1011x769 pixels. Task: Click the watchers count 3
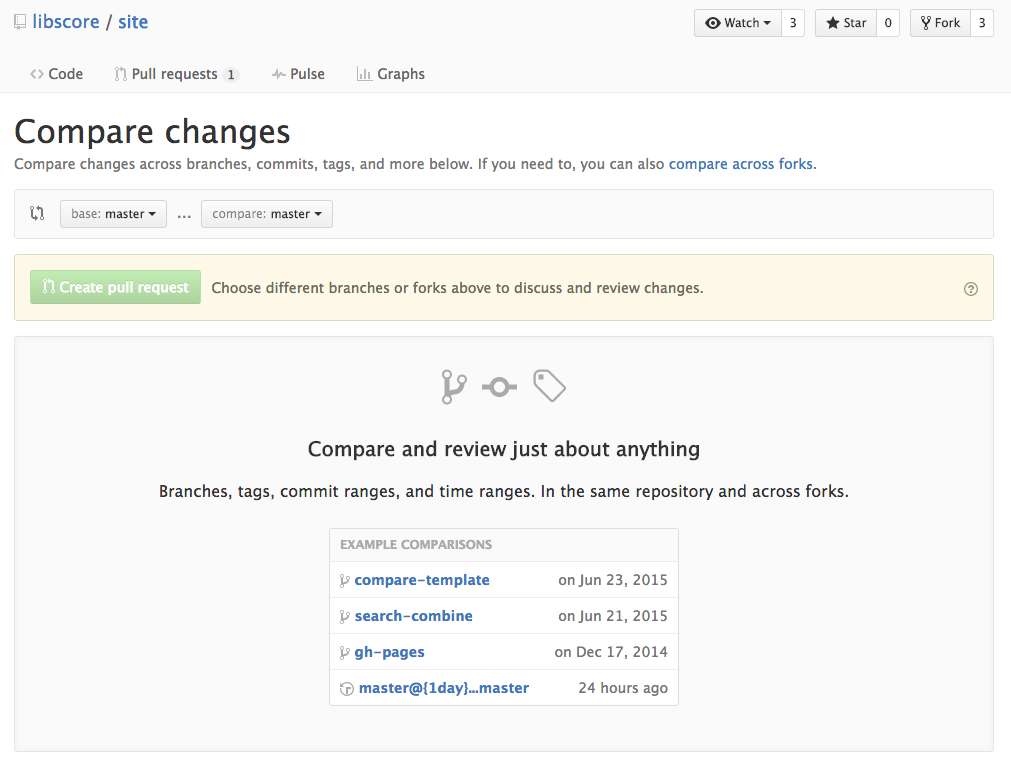[793, 23]
